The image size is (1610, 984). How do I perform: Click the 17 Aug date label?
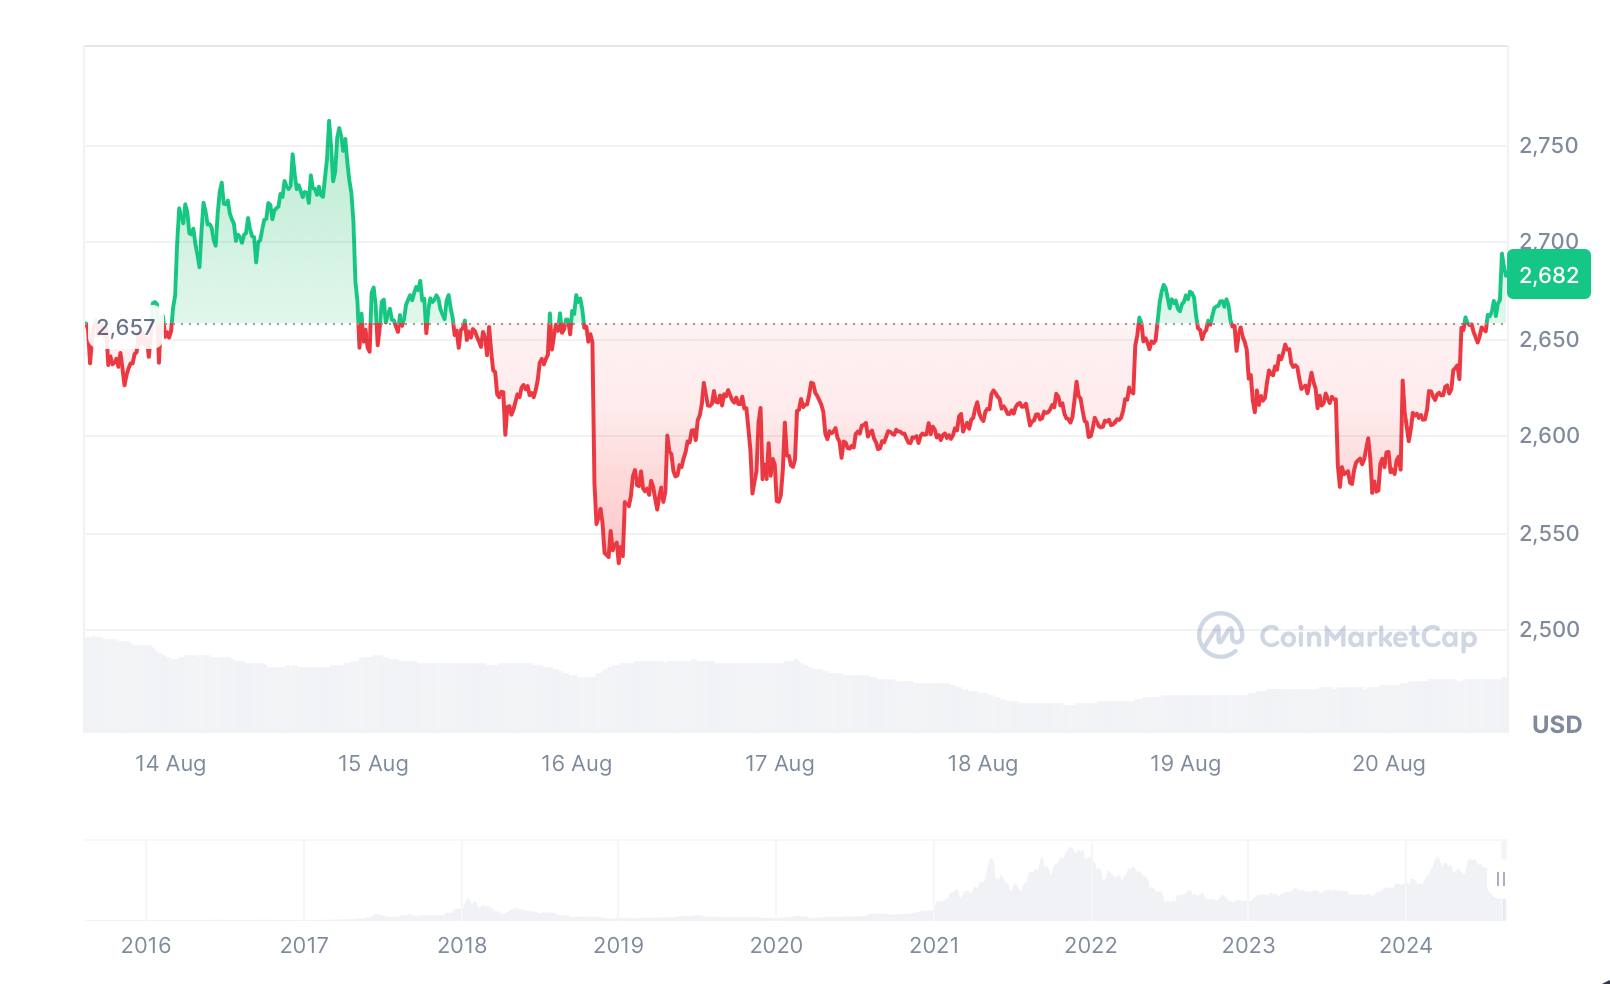click(779, 763)
